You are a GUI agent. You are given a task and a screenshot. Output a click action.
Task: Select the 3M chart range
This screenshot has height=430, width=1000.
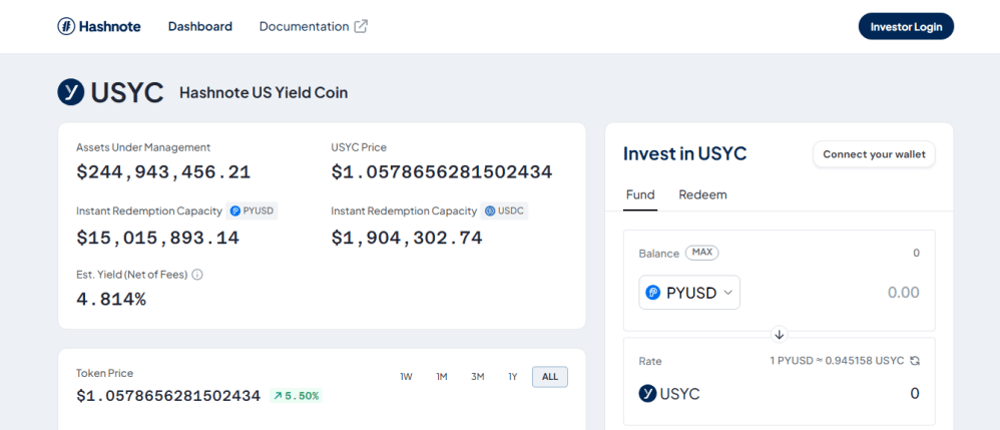[478, 377]
